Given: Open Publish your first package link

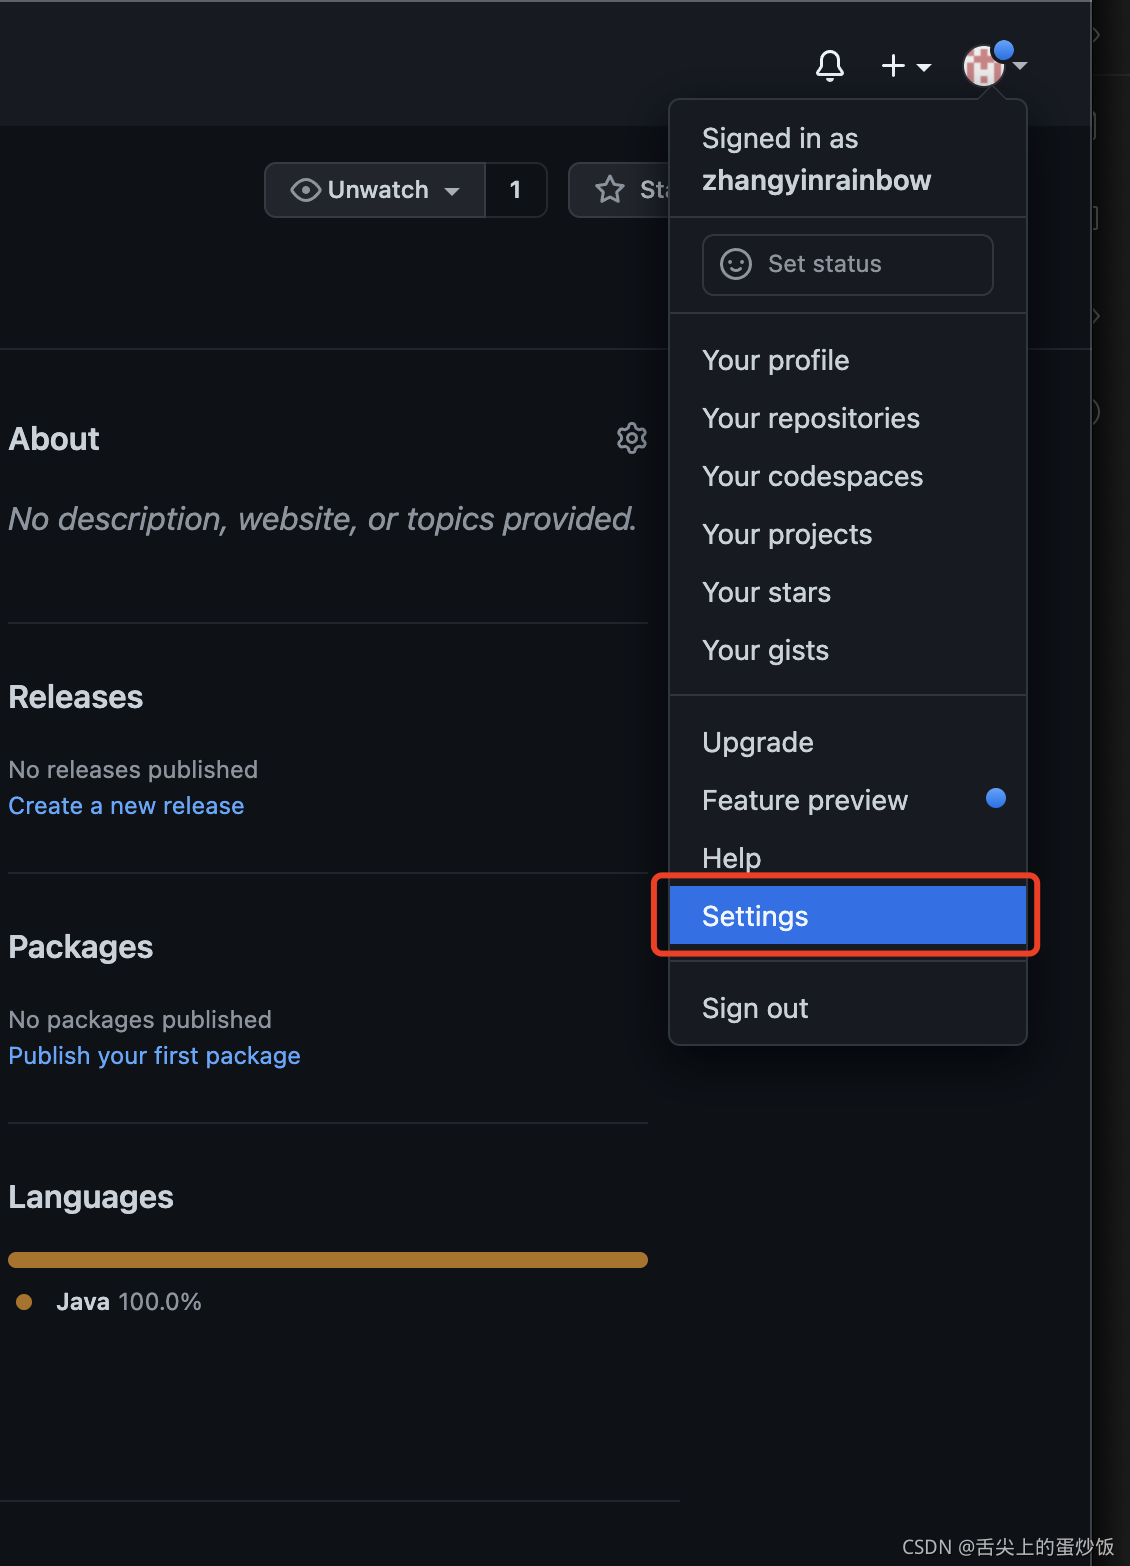Looking at the screenshot, I should [x=154, y=1056].
